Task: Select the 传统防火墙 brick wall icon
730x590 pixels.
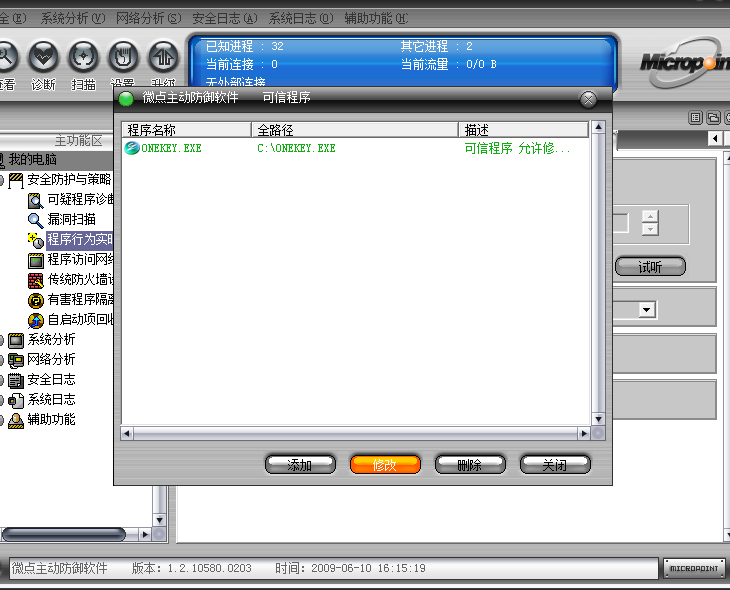Action: (36, 280)
